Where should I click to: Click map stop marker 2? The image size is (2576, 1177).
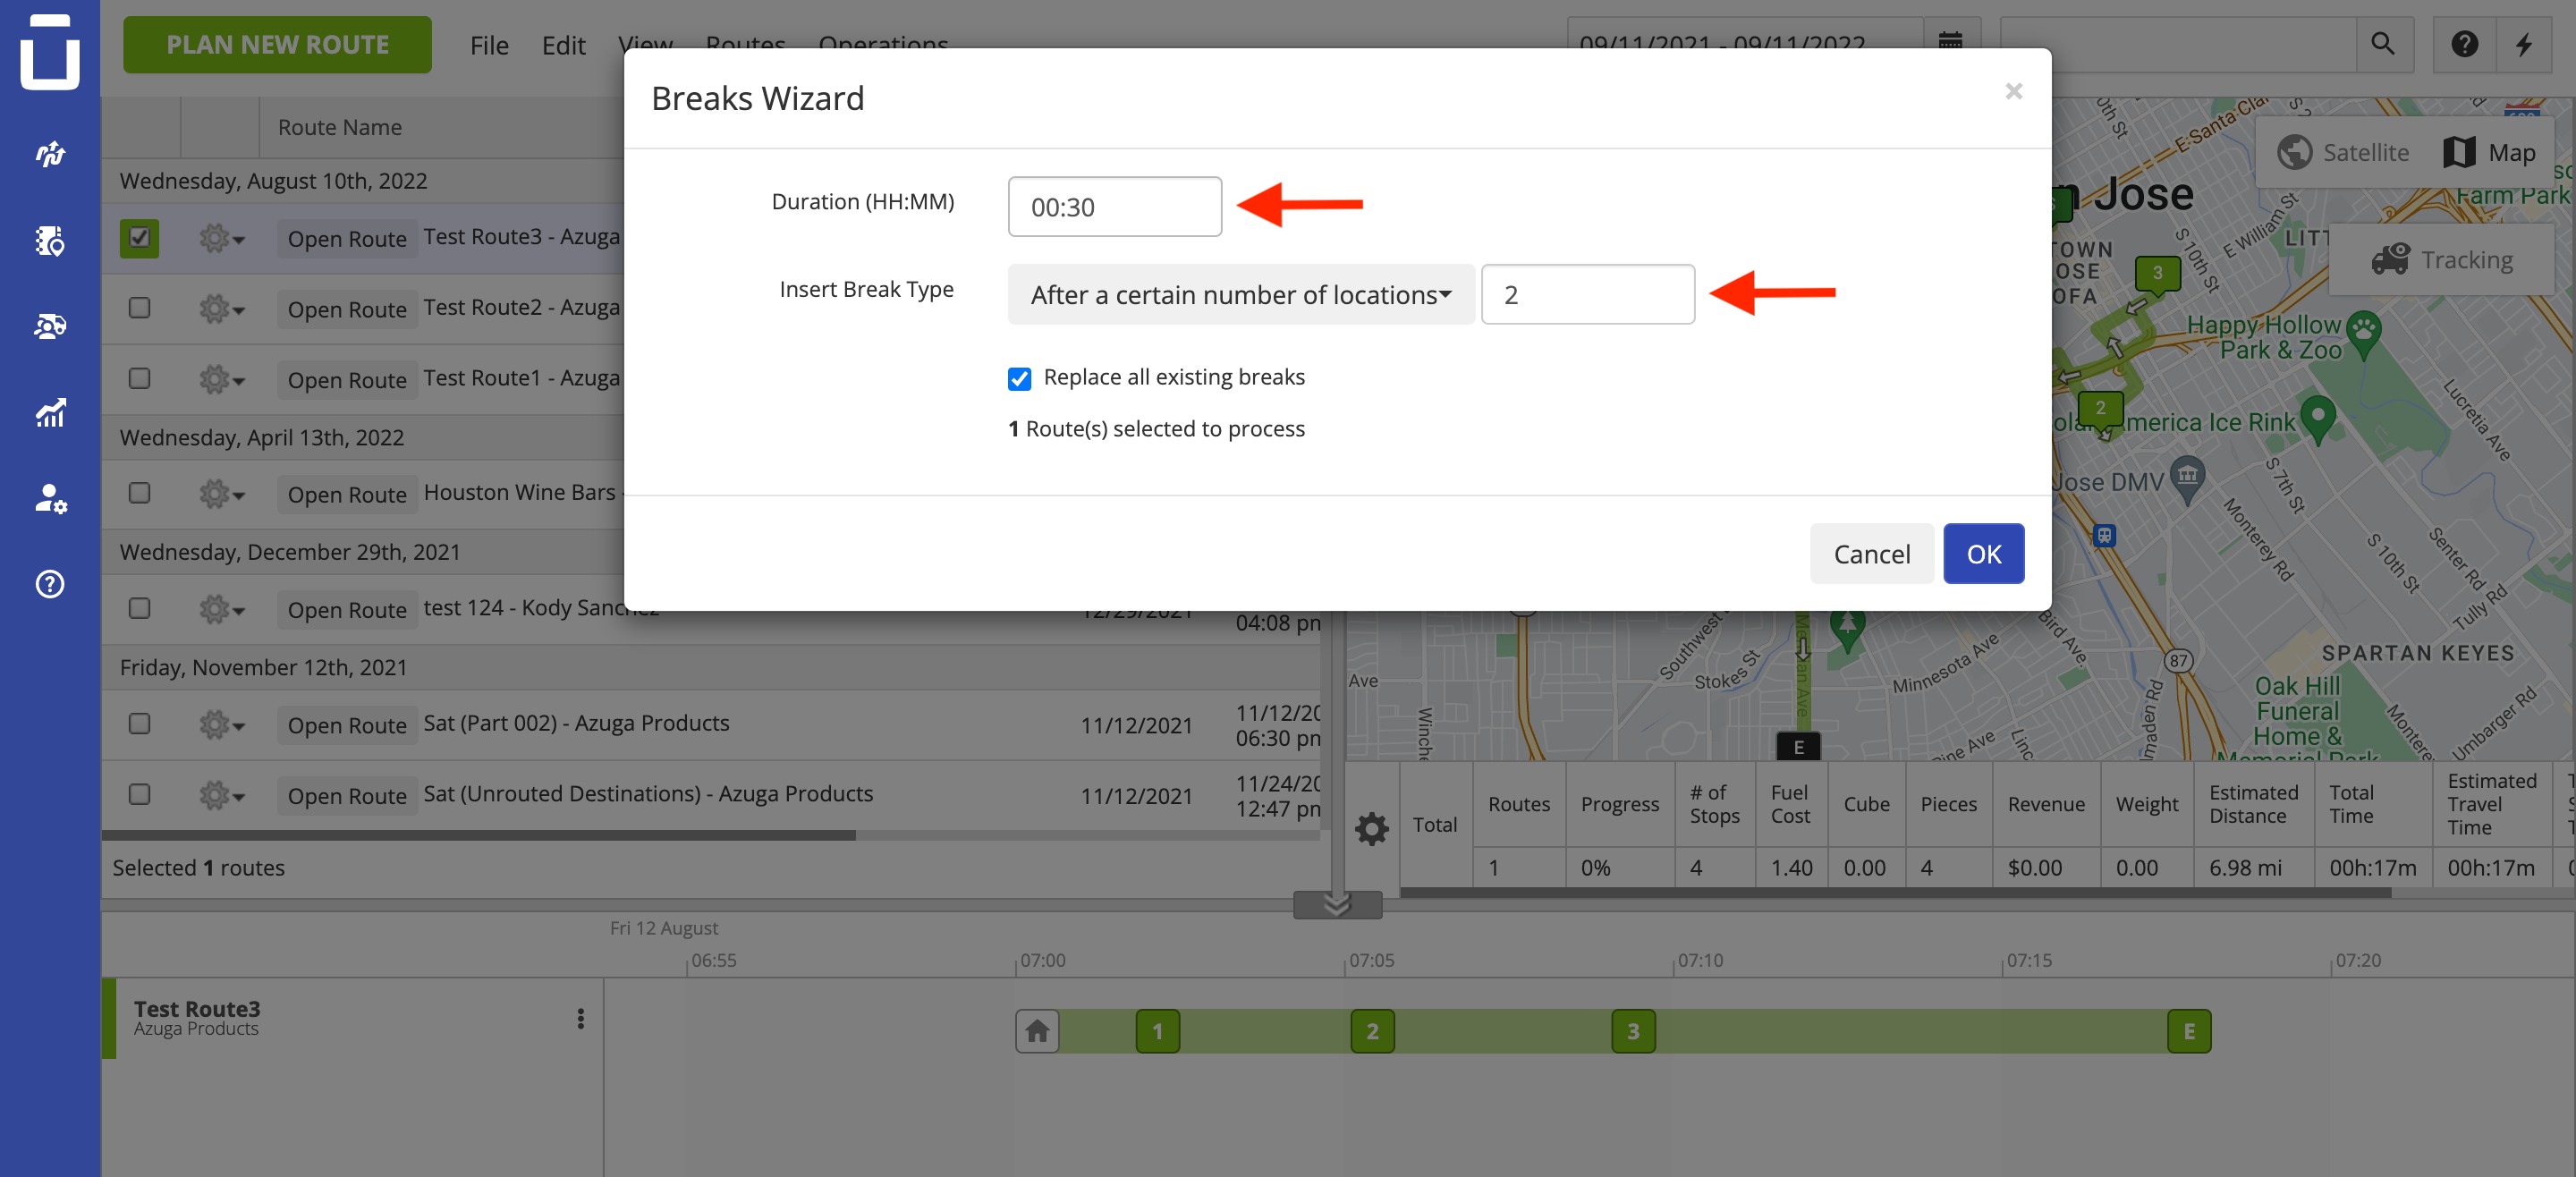[2100, 410]
